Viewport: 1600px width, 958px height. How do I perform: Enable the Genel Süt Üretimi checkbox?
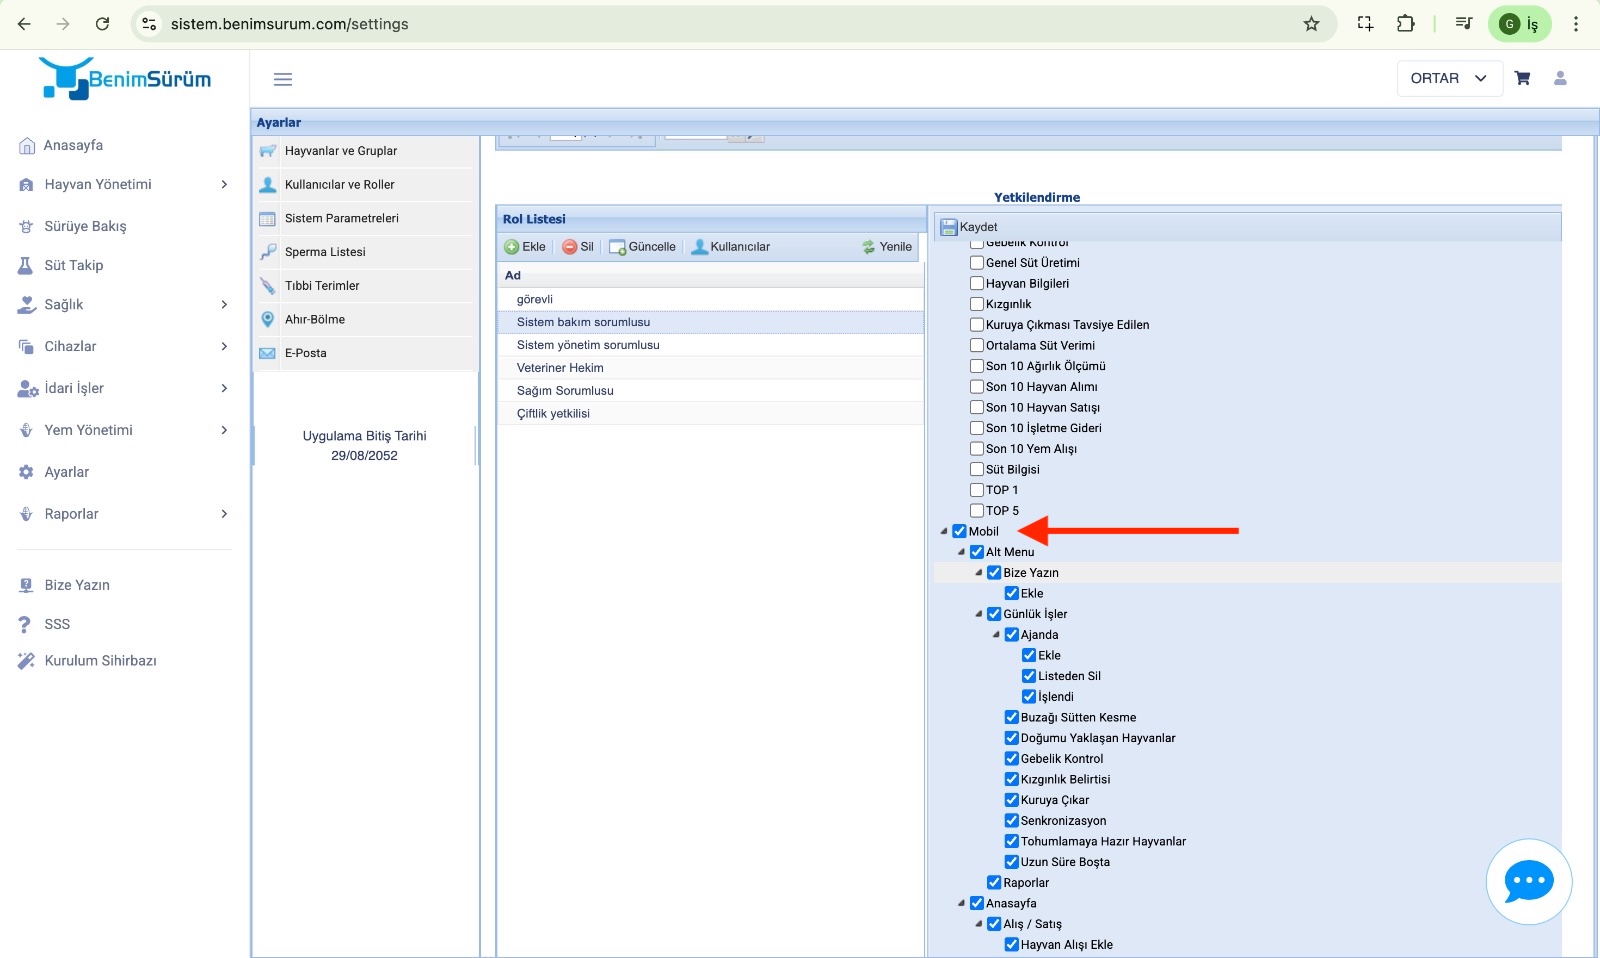[x=977, y=263]
